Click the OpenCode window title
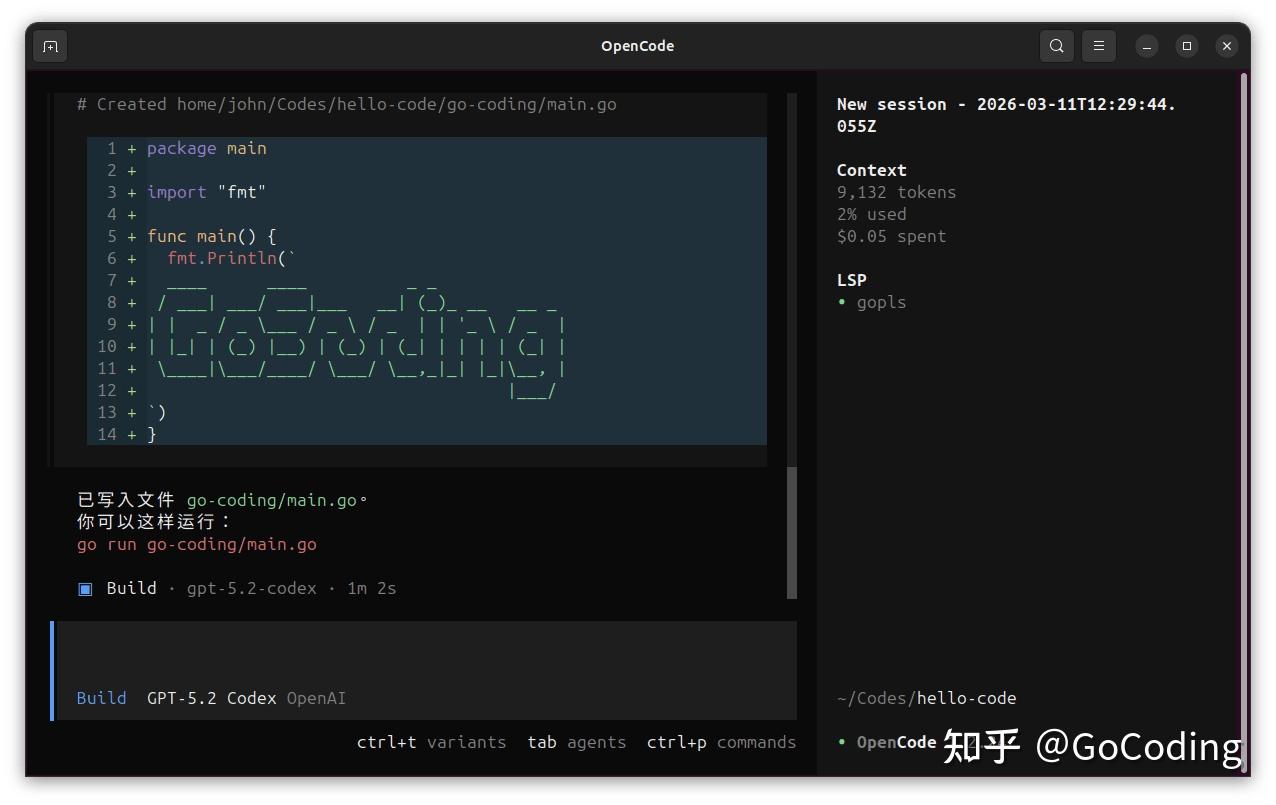Screen dimensions: 1276x805 (638, 46)
